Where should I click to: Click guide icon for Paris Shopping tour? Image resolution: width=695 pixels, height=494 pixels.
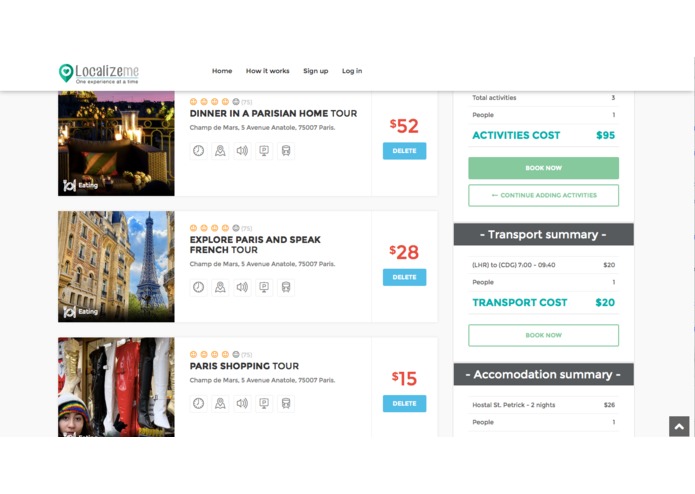point(220,403)
